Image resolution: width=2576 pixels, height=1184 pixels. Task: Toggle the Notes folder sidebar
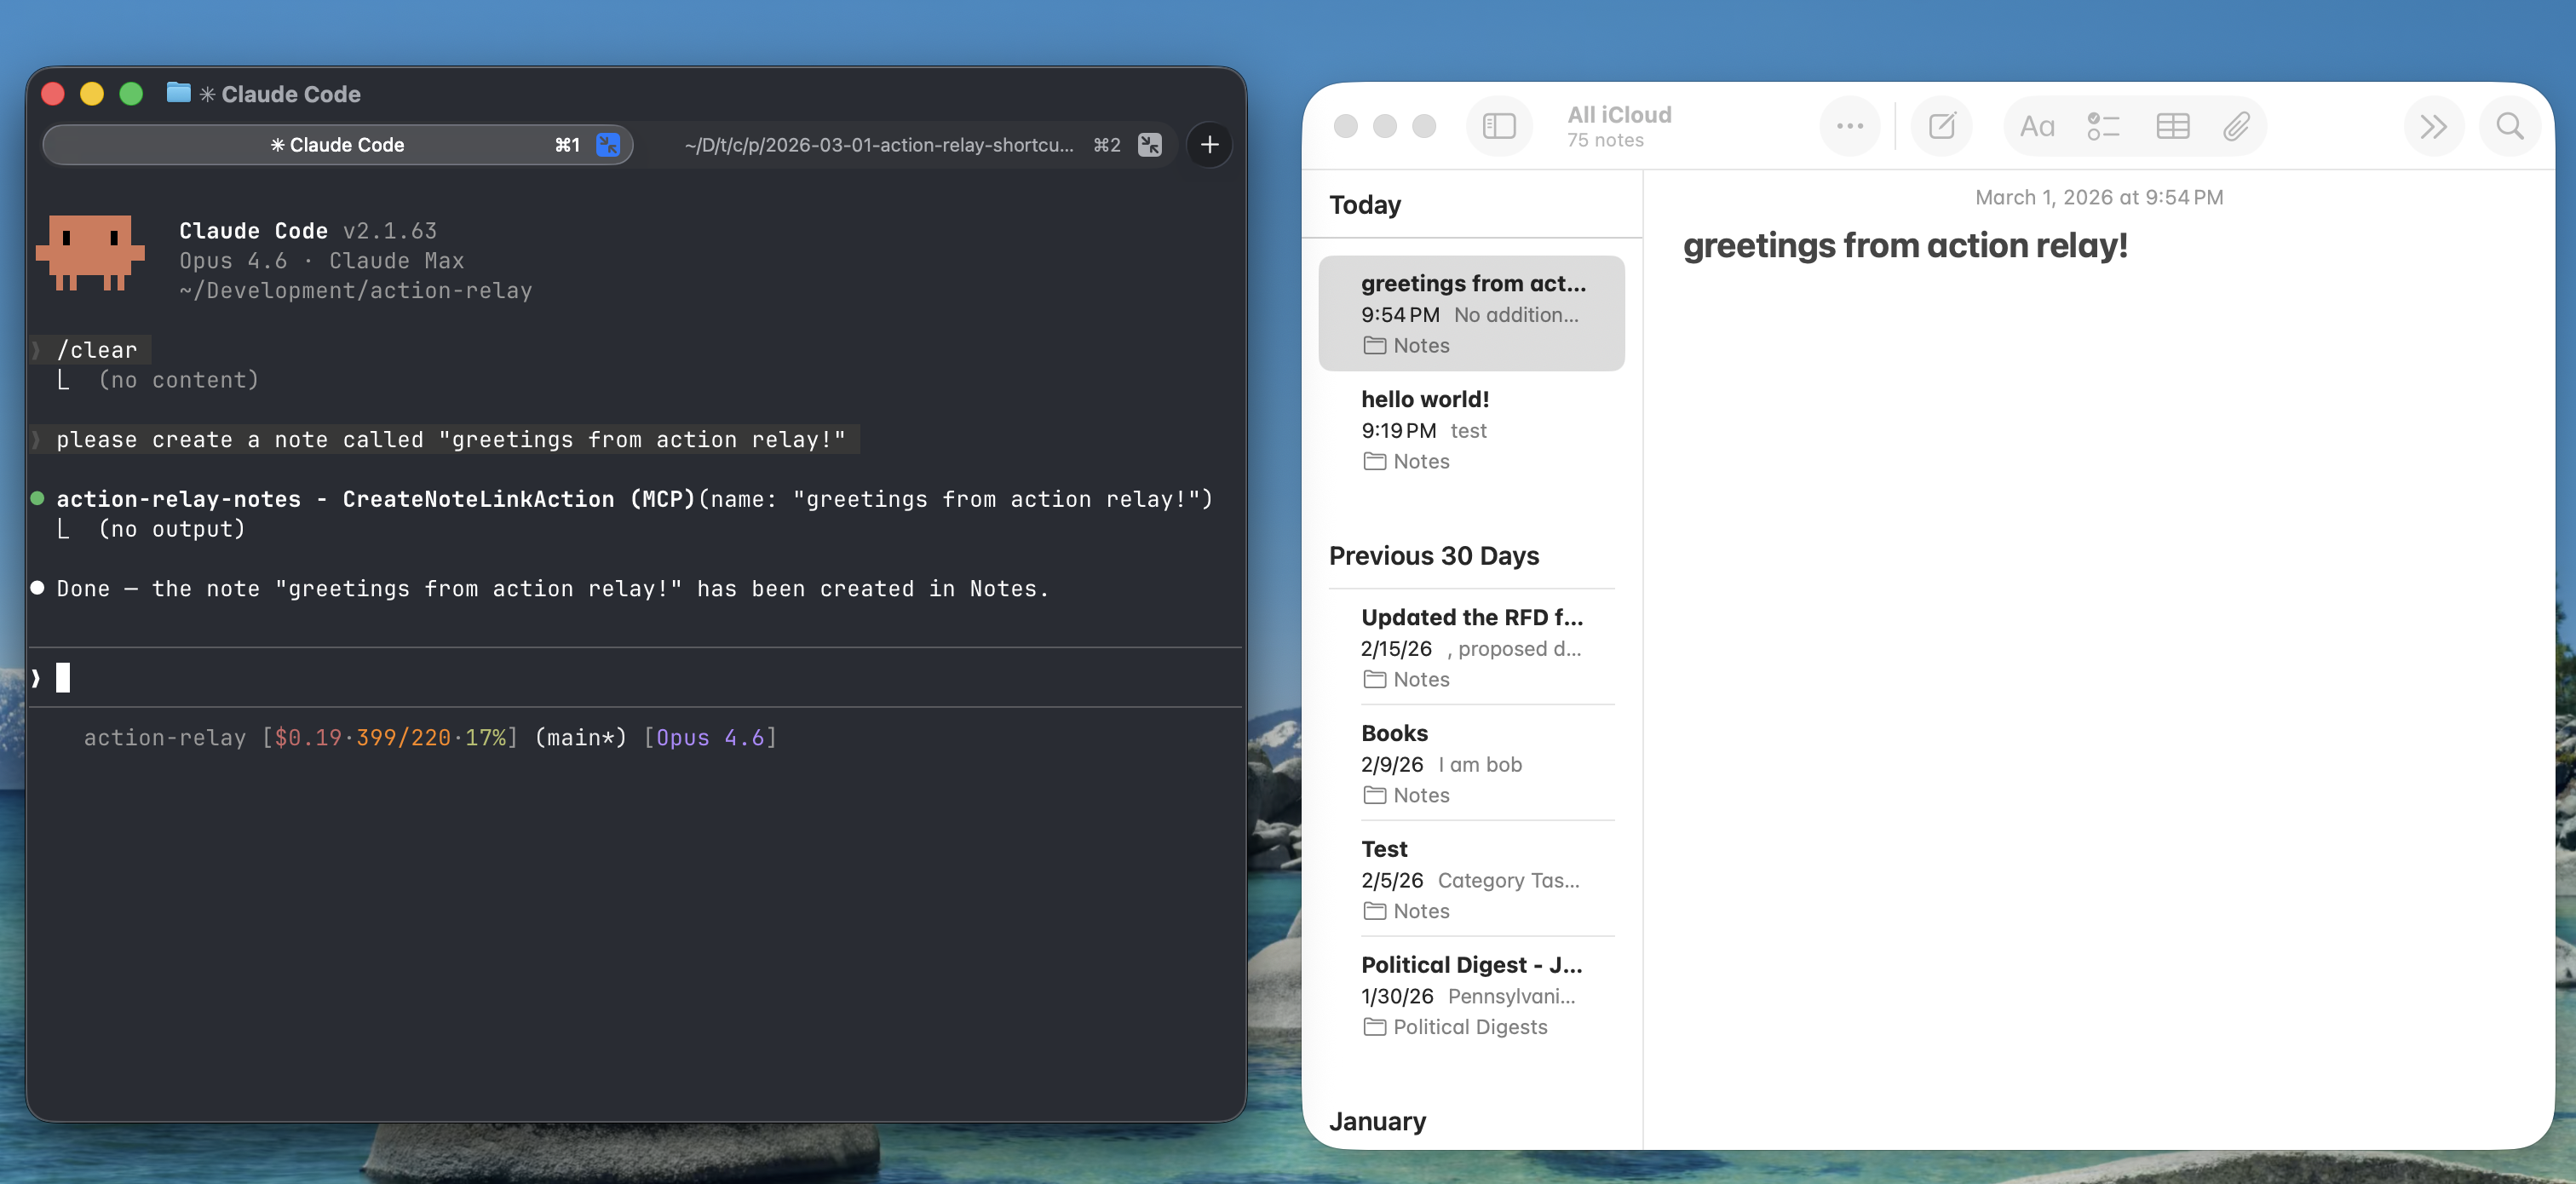coord(1499,126)
